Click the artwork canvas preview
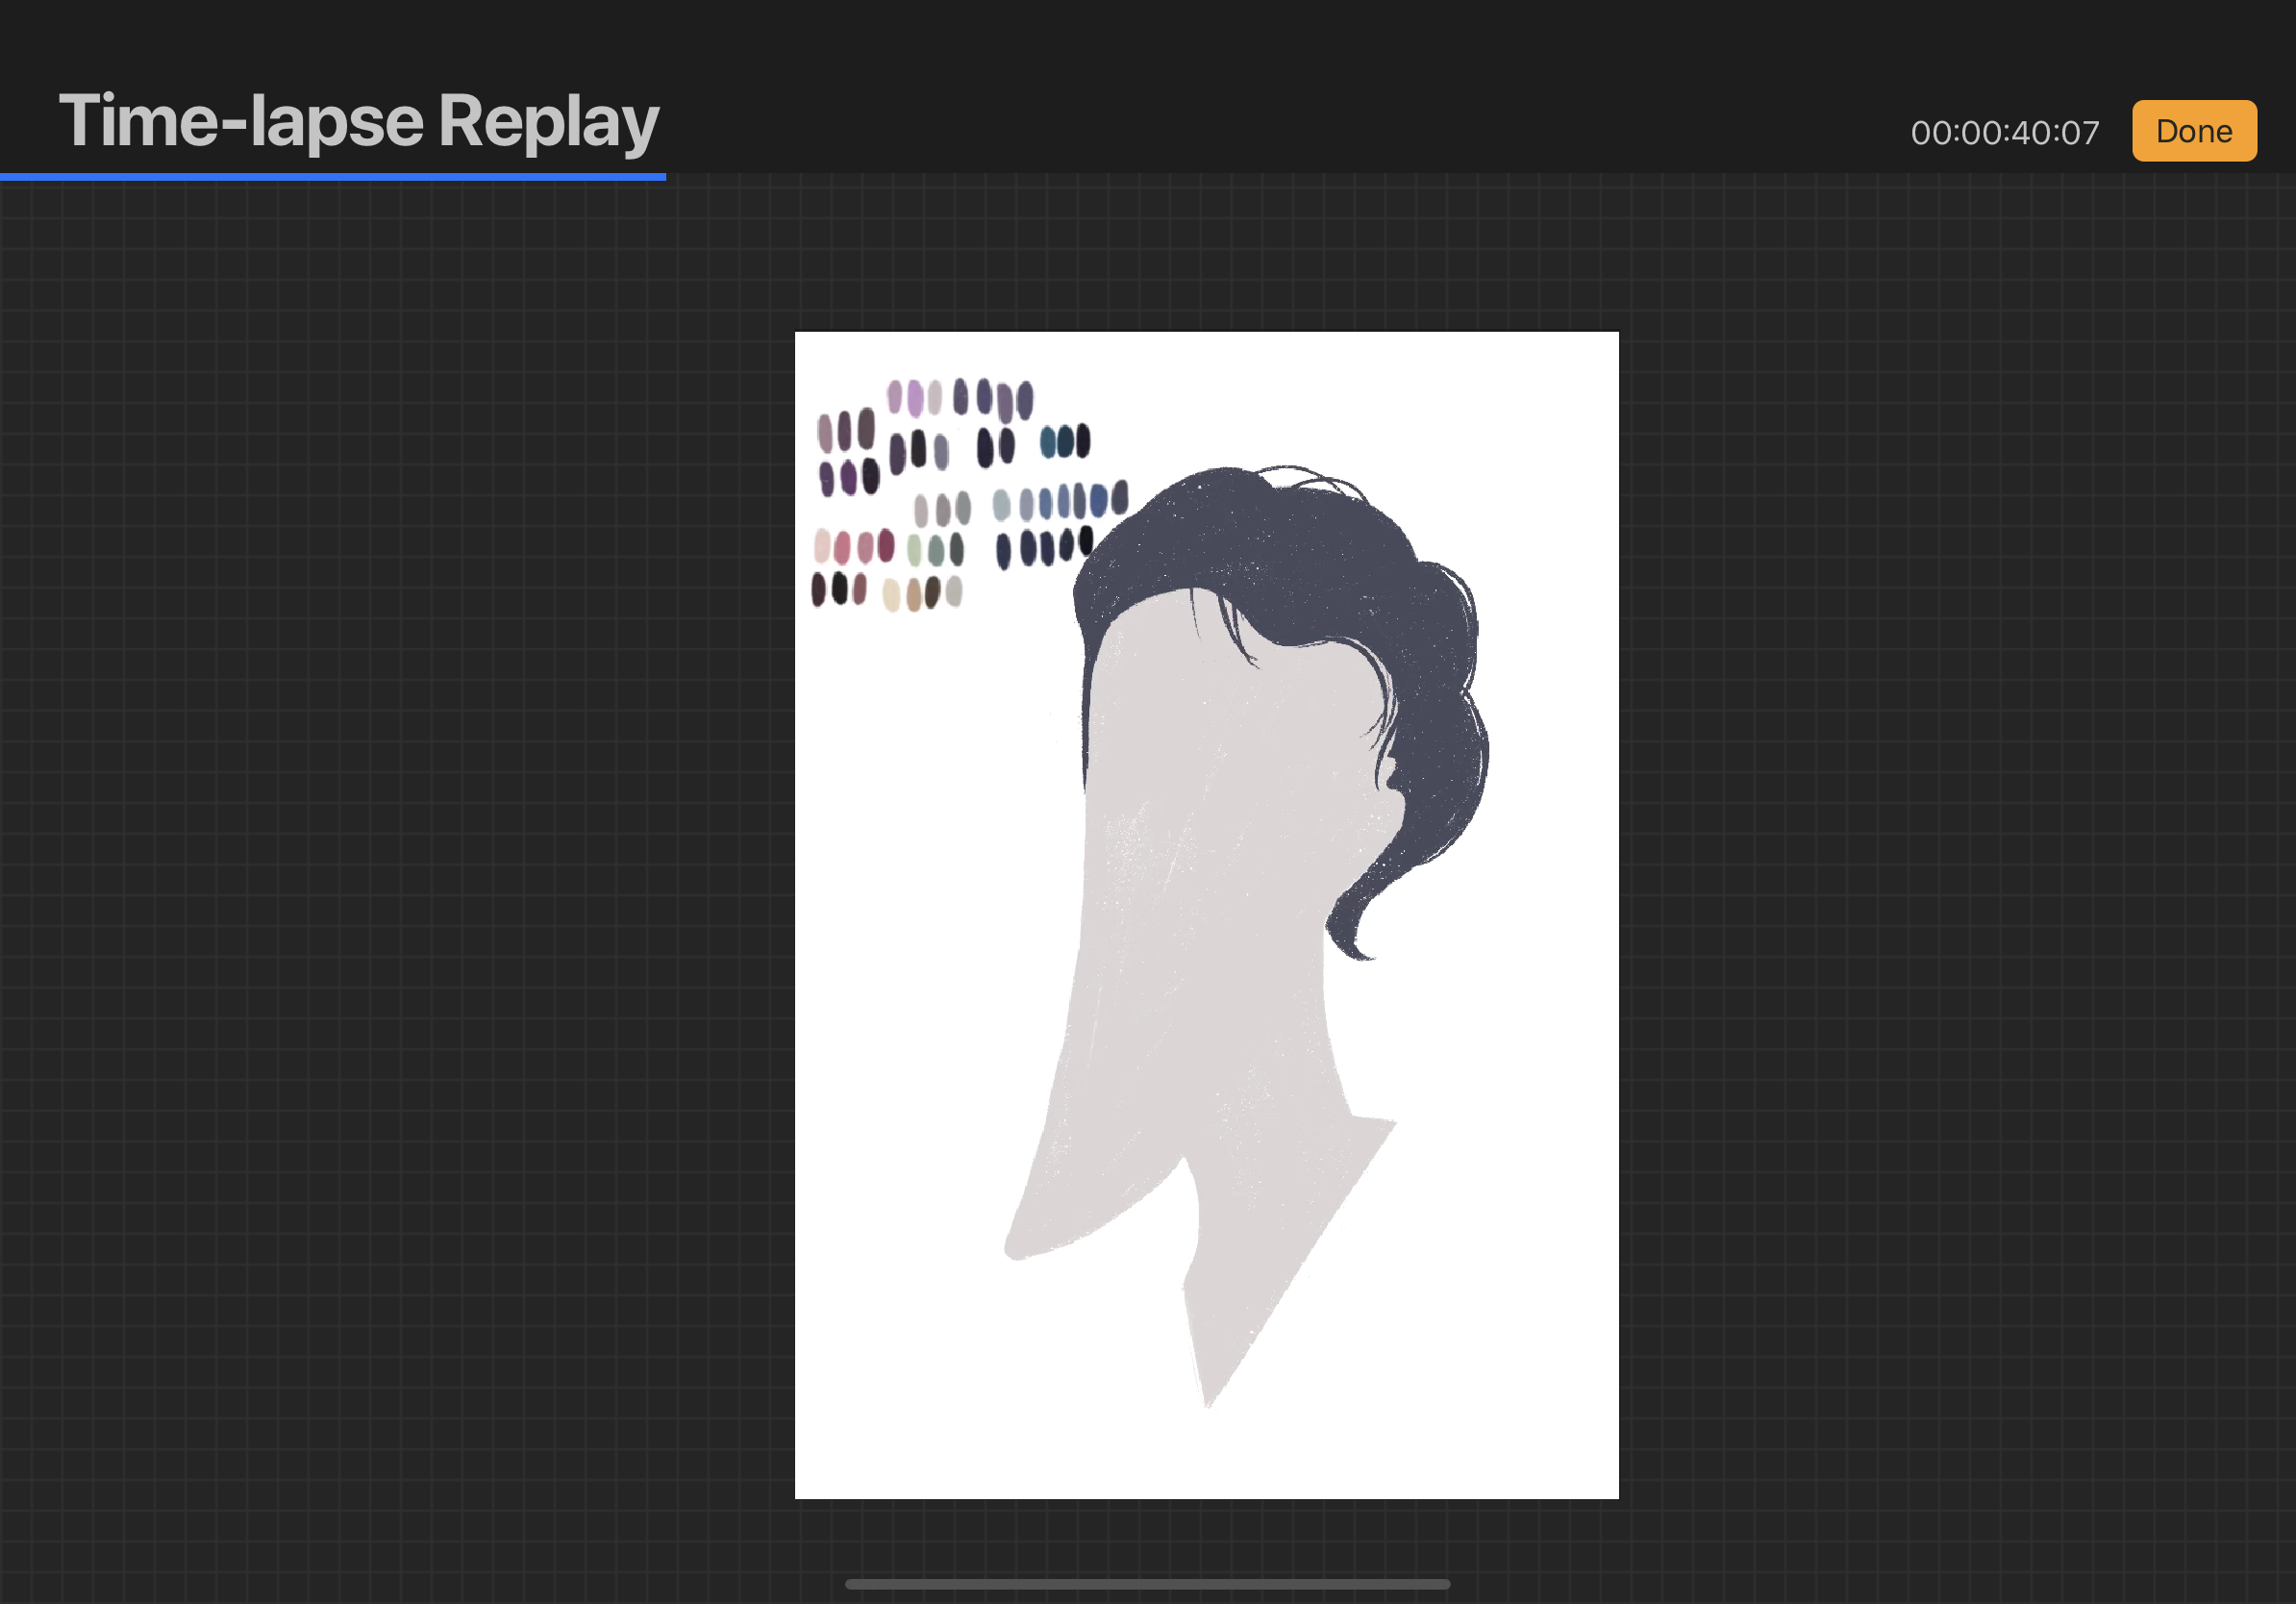Viewport: 2296px width, 1604px height. coord(1206,915)
